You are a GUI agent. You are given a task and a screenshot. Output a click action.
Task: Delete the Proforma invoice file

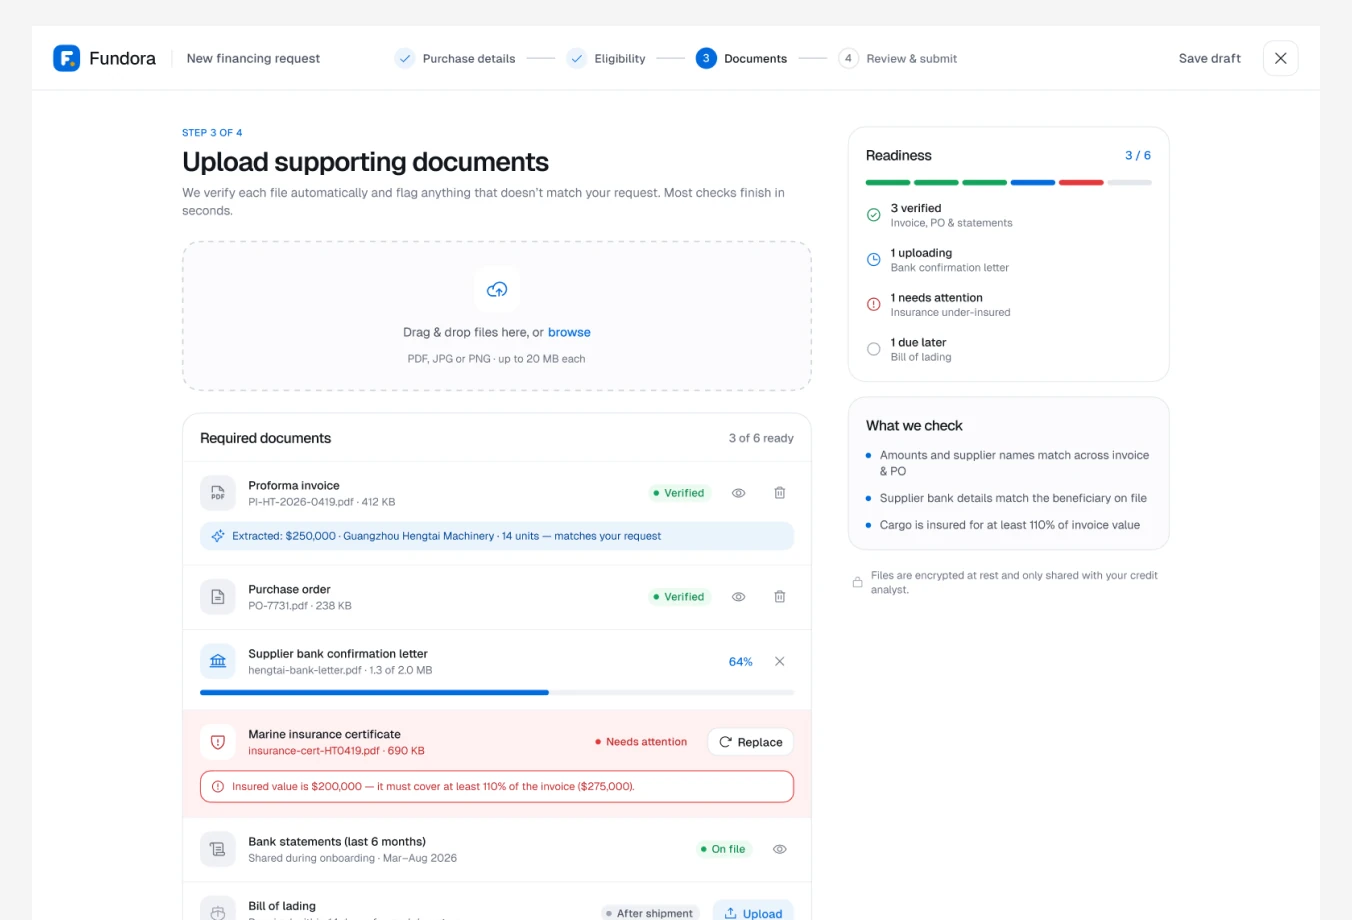pyautogui.click(x=780, y=493)
